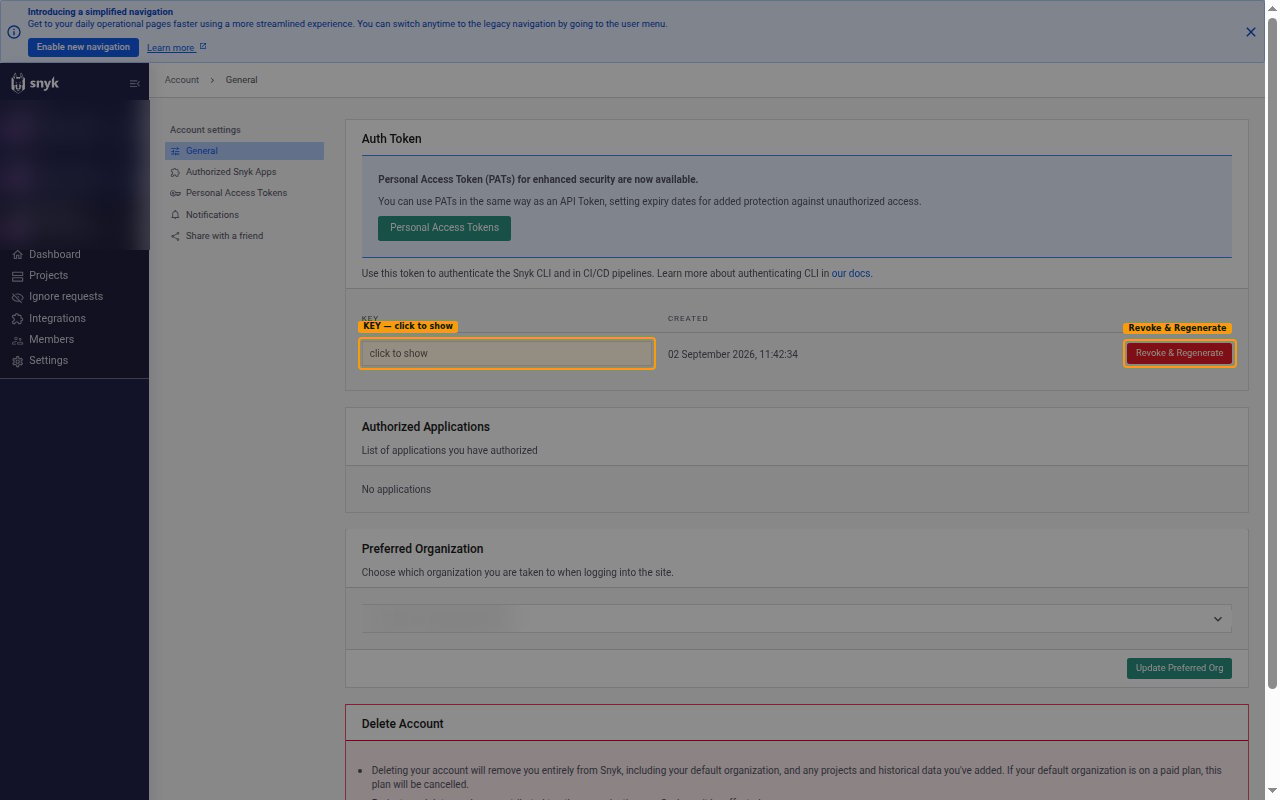Click the No applications text

(x=396, y=490)
